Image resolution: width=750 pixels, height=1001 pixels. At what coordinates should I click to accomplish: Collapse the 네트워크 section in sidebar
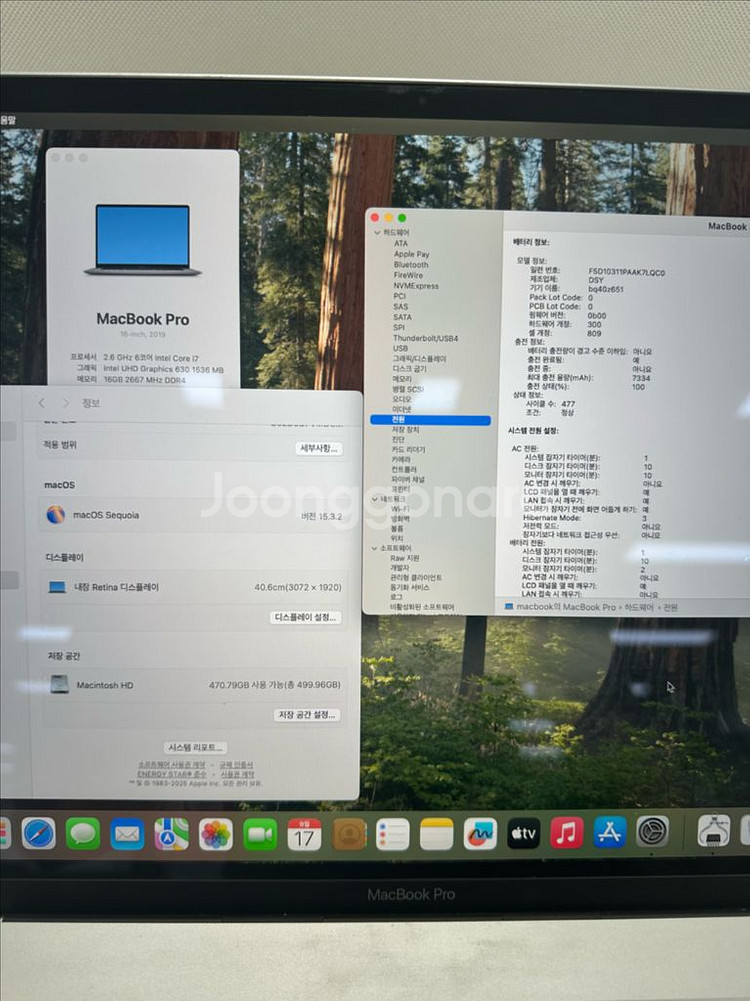click(375, 498)
